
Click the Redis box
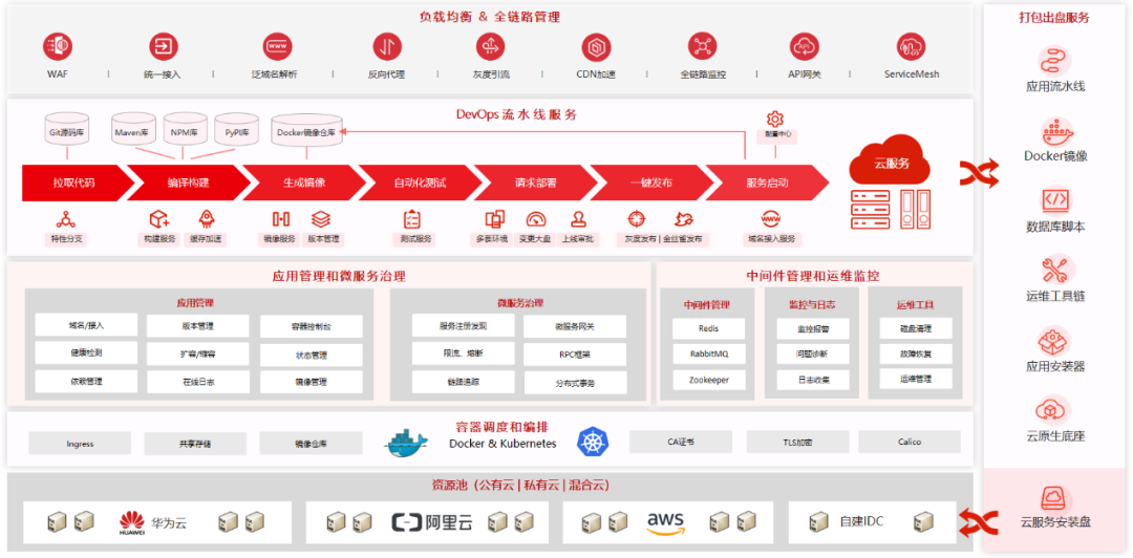[709, 328]
